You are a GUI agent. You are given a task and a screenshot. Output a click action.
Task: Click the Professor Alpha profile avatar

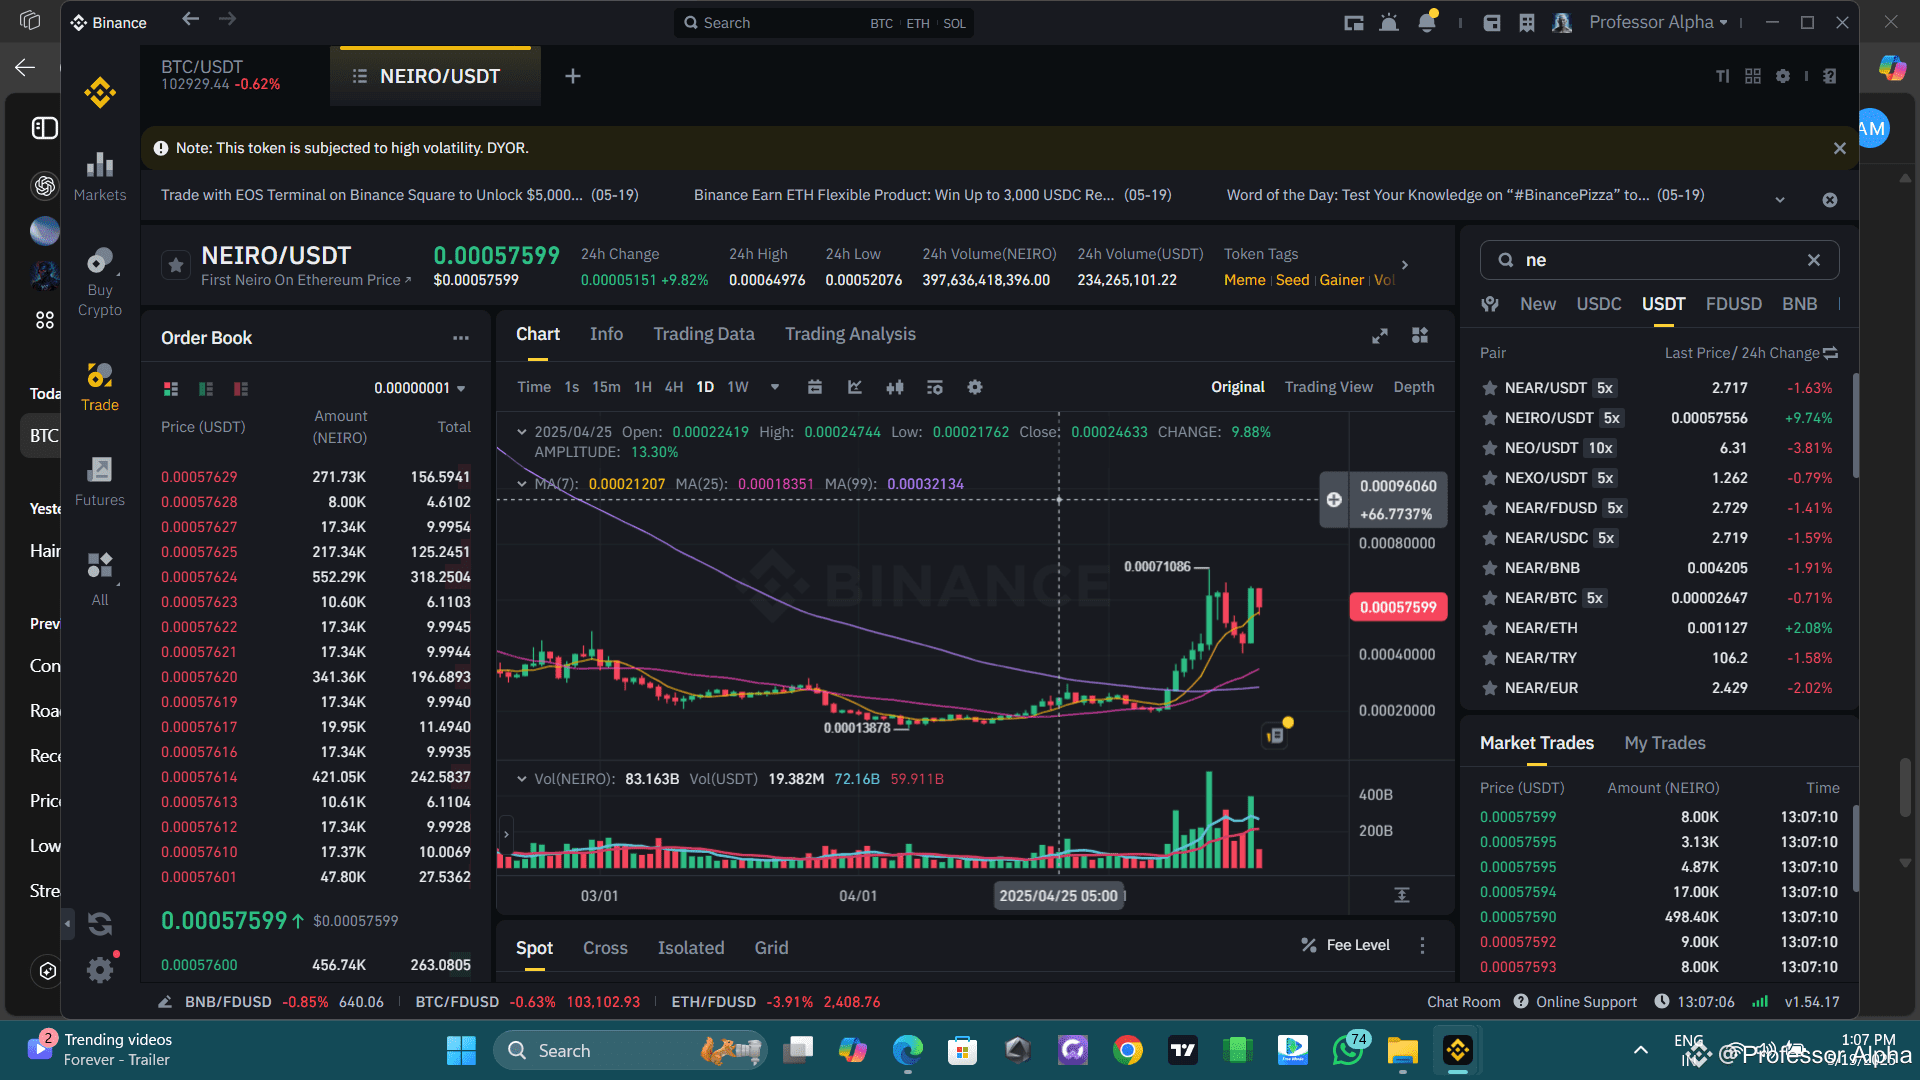click(1562, 23)
